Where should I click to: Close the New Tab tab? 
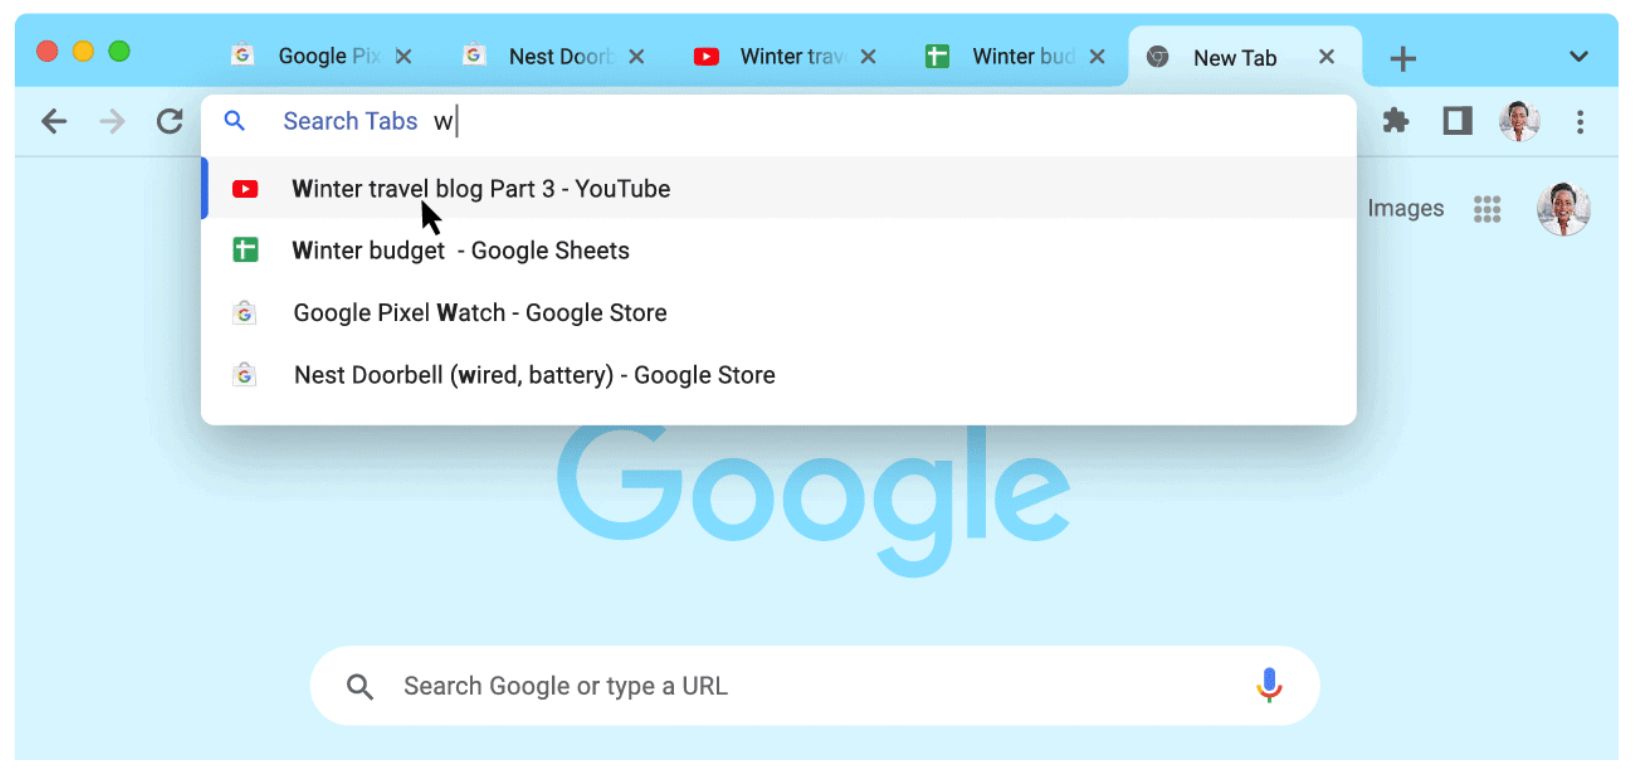click(x=1327, y=57)
